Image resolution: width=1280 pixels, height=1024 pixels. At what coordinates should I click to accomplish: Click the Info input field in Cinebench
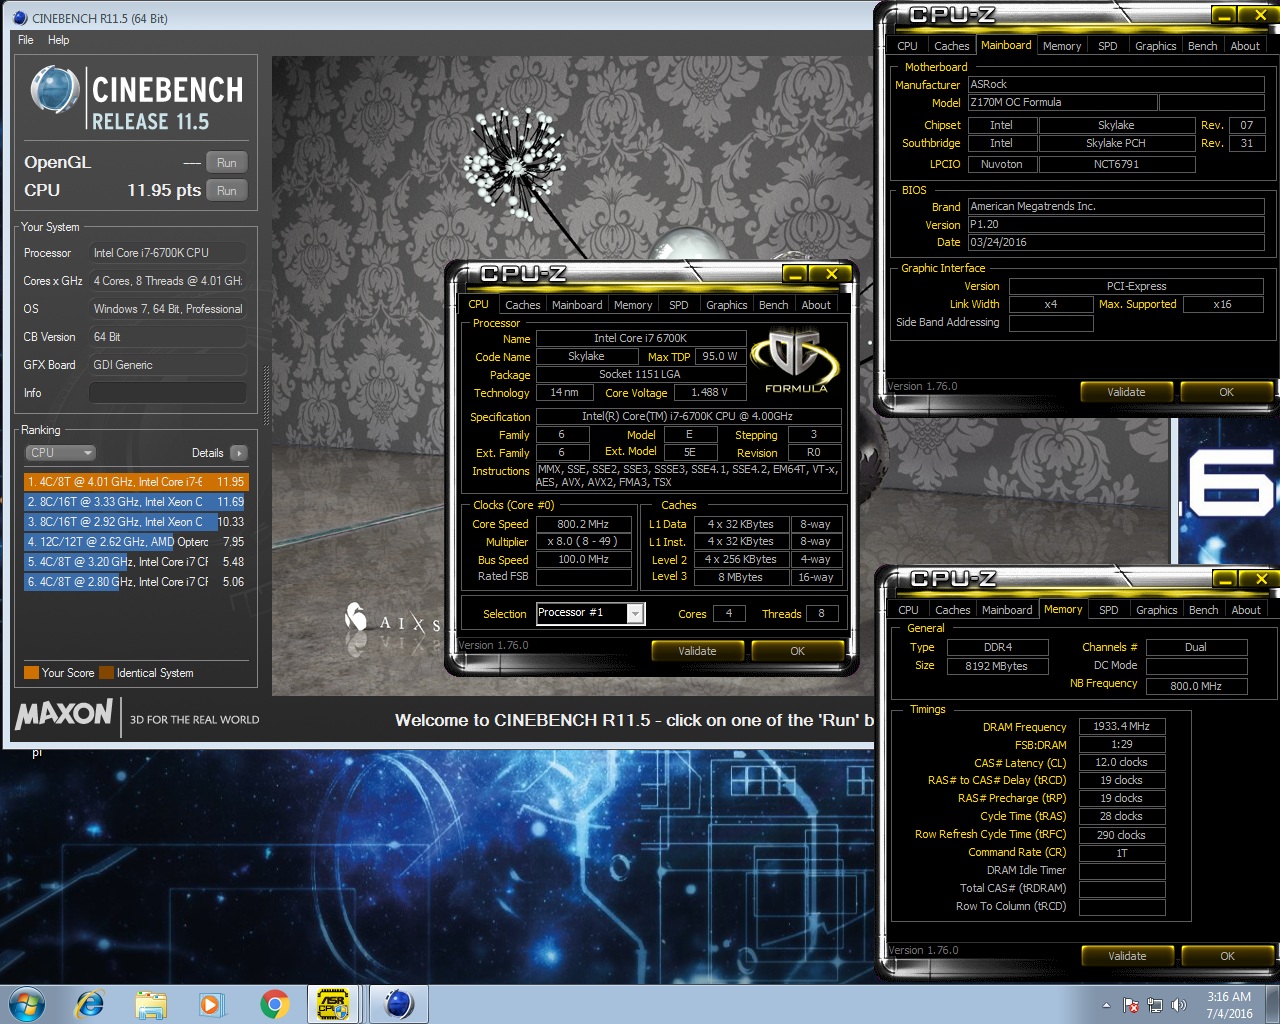[x=168, y=393]
